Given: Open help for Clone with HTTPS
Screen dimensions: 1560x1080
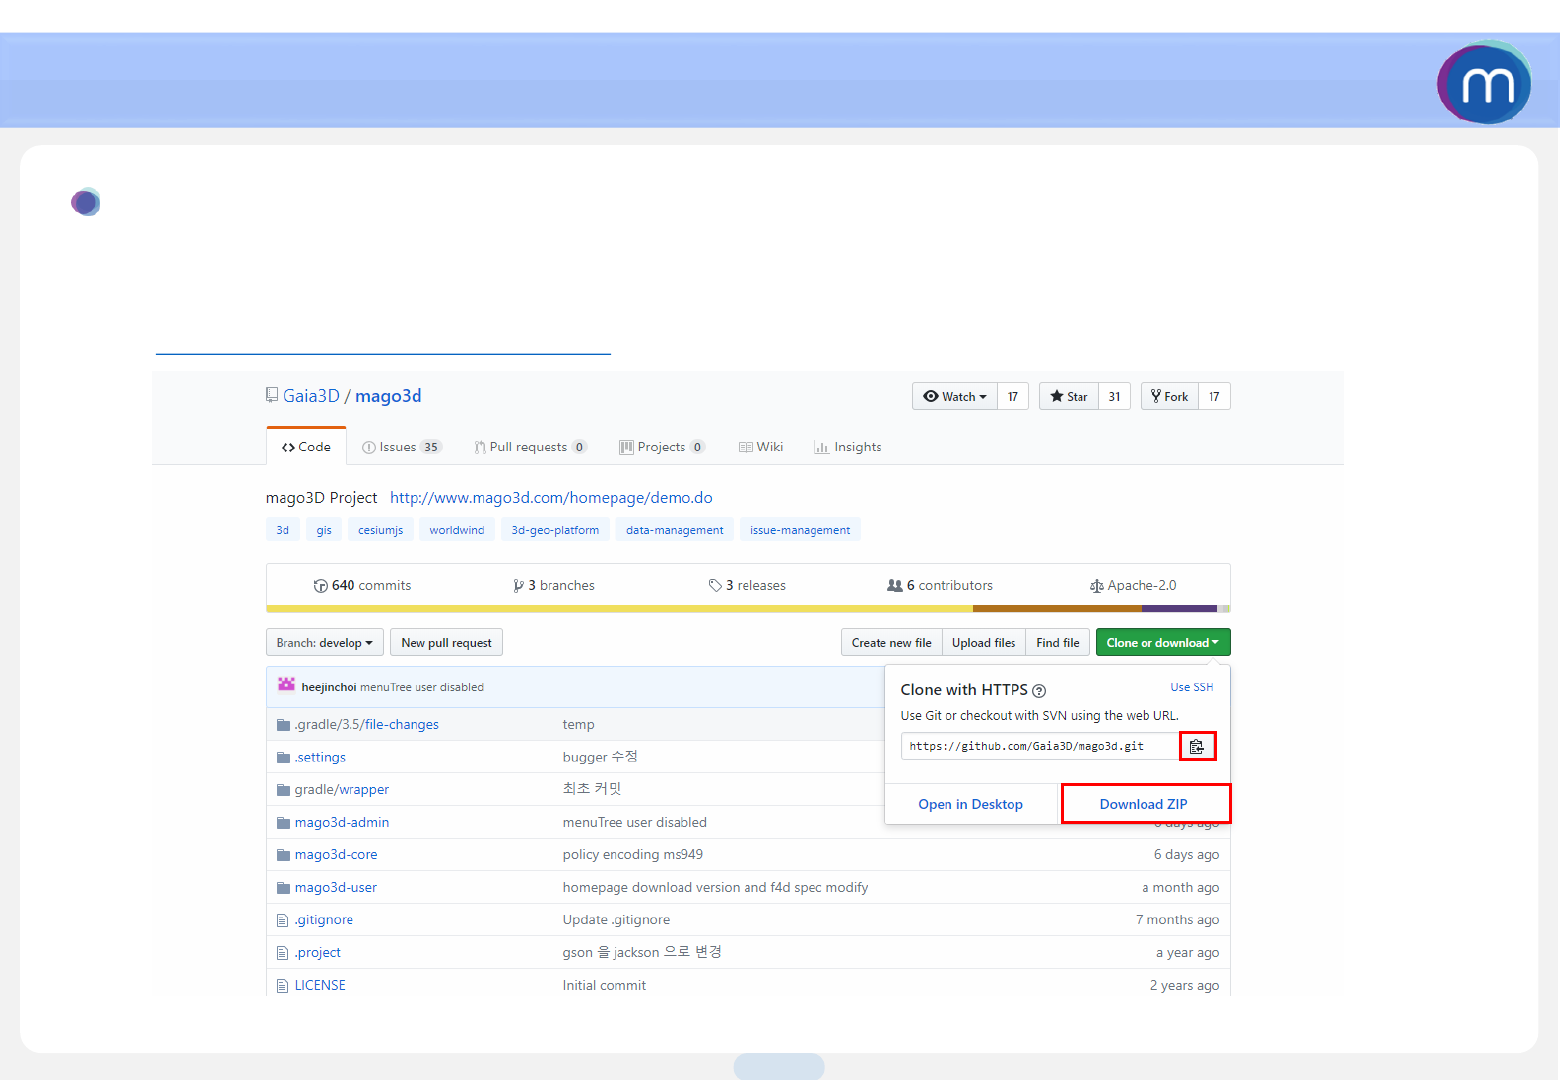Looking at the screenshot, I should (1039, 691).
